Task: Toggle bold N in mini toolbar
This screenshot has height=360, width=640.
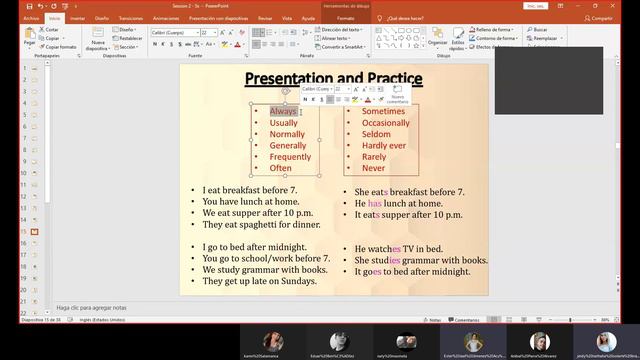Action: pos(305,100)
